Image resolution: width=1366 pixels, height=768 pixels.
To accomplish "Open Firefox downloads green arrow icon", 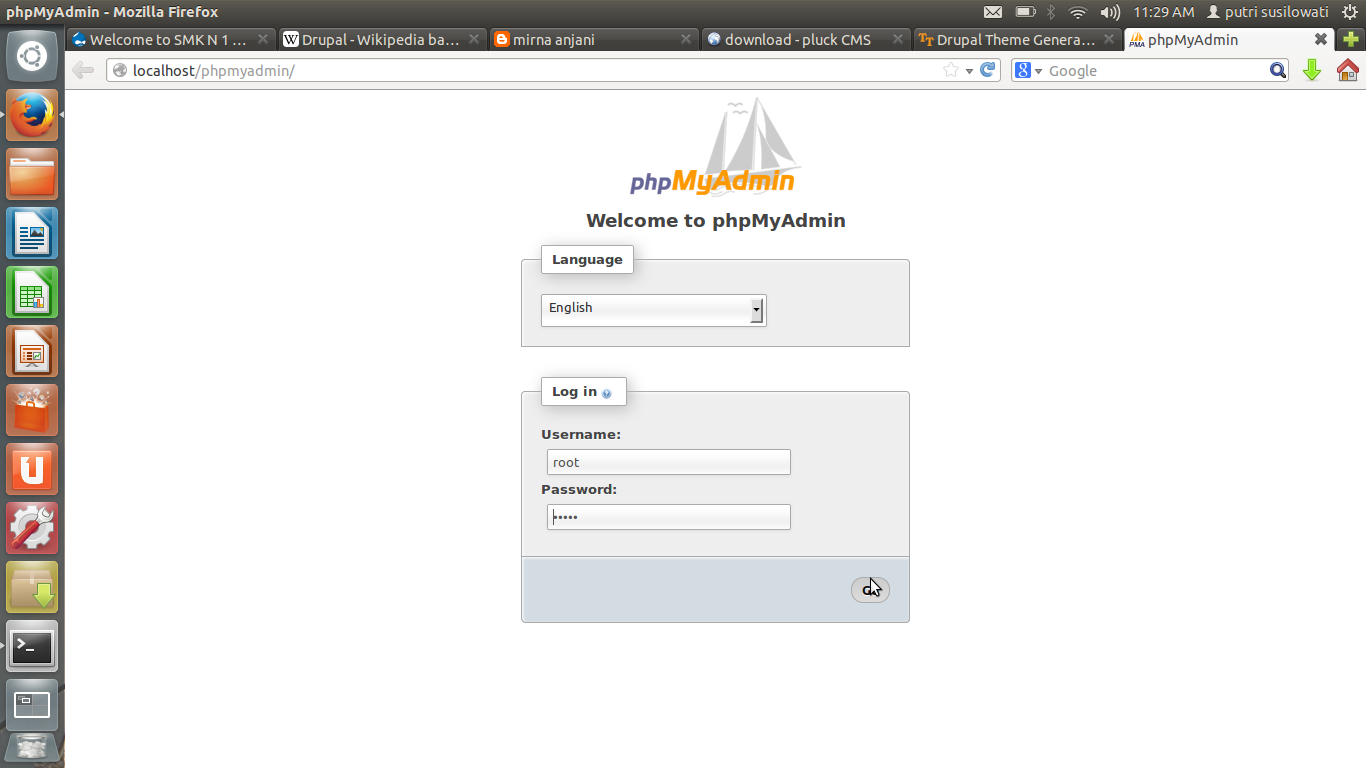I will 1312,70.
